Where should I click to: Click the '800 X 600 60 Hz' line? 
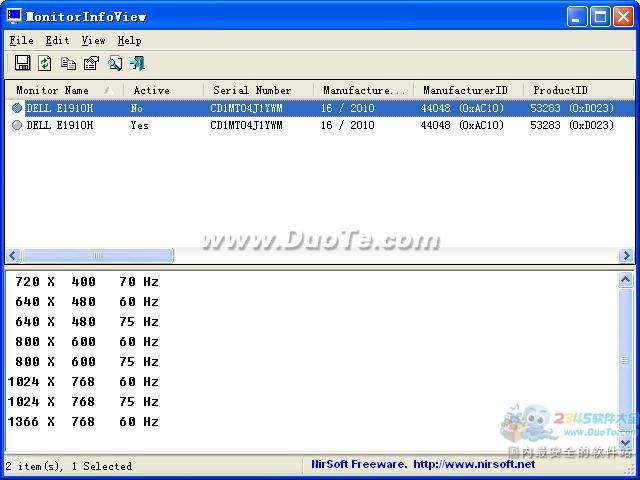(x=87, y=342)
